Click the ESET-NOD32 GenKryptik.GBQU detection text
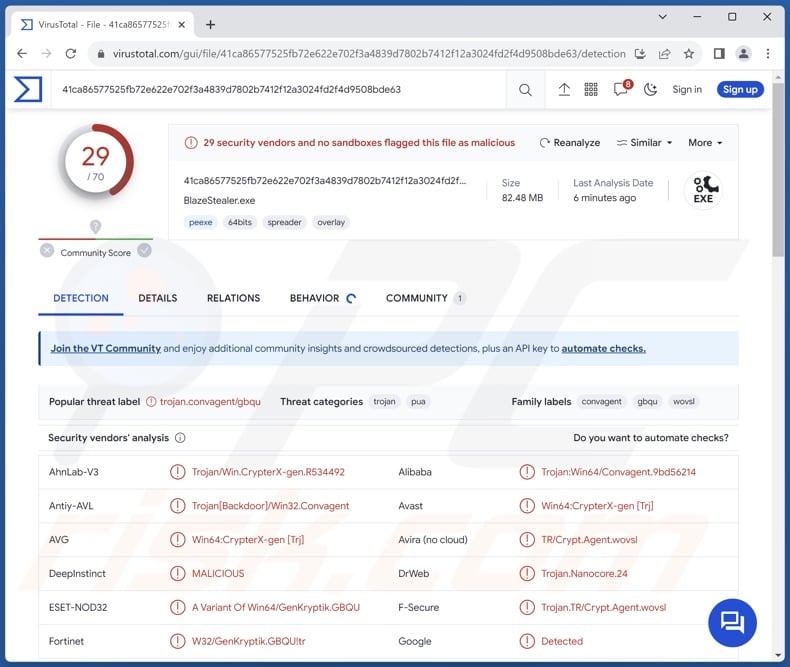Viewport: 790px width, 667px height. click(276, 607)
